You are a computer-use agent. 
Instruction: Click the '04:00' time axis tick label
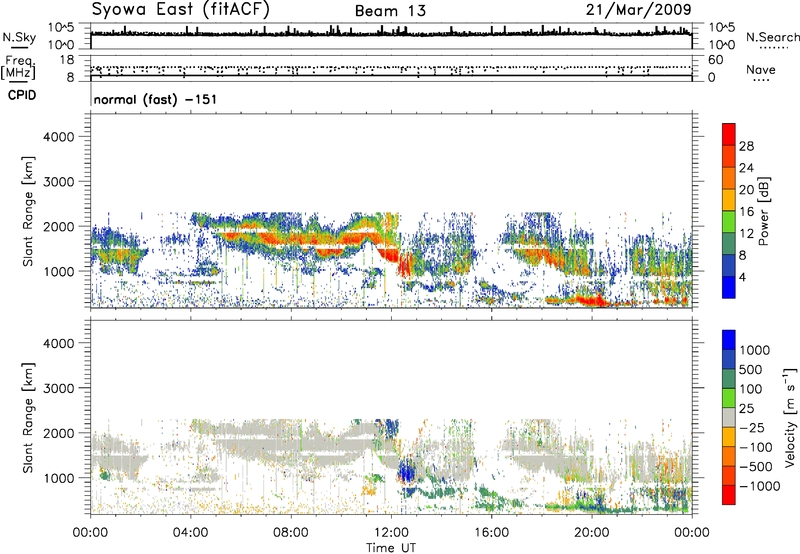click(x=190, y=533)
